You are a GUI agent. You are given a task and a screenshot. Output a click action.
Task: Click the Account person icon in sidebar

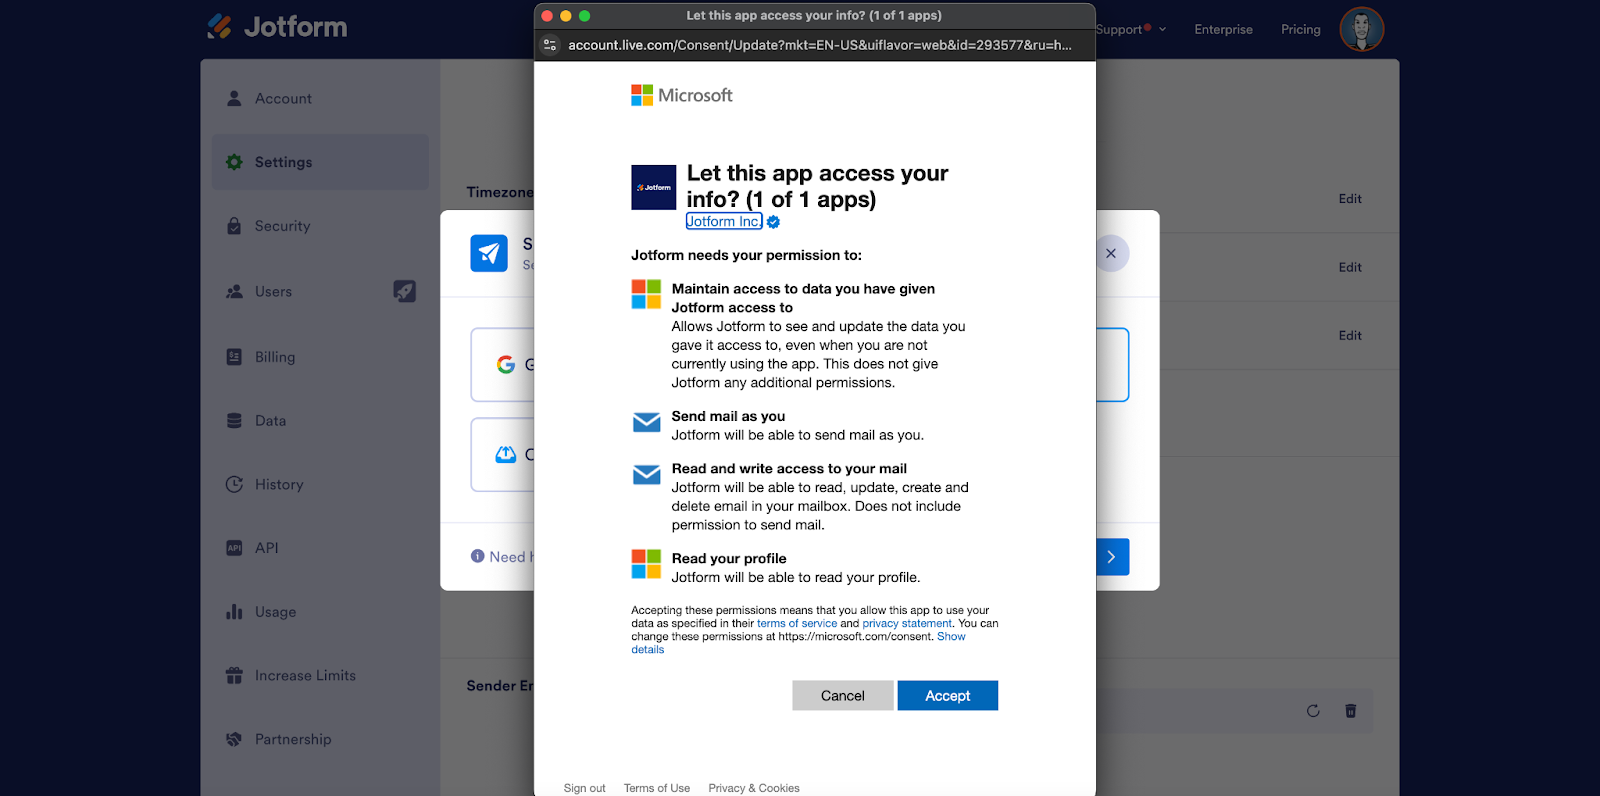(x=234, y=98)
